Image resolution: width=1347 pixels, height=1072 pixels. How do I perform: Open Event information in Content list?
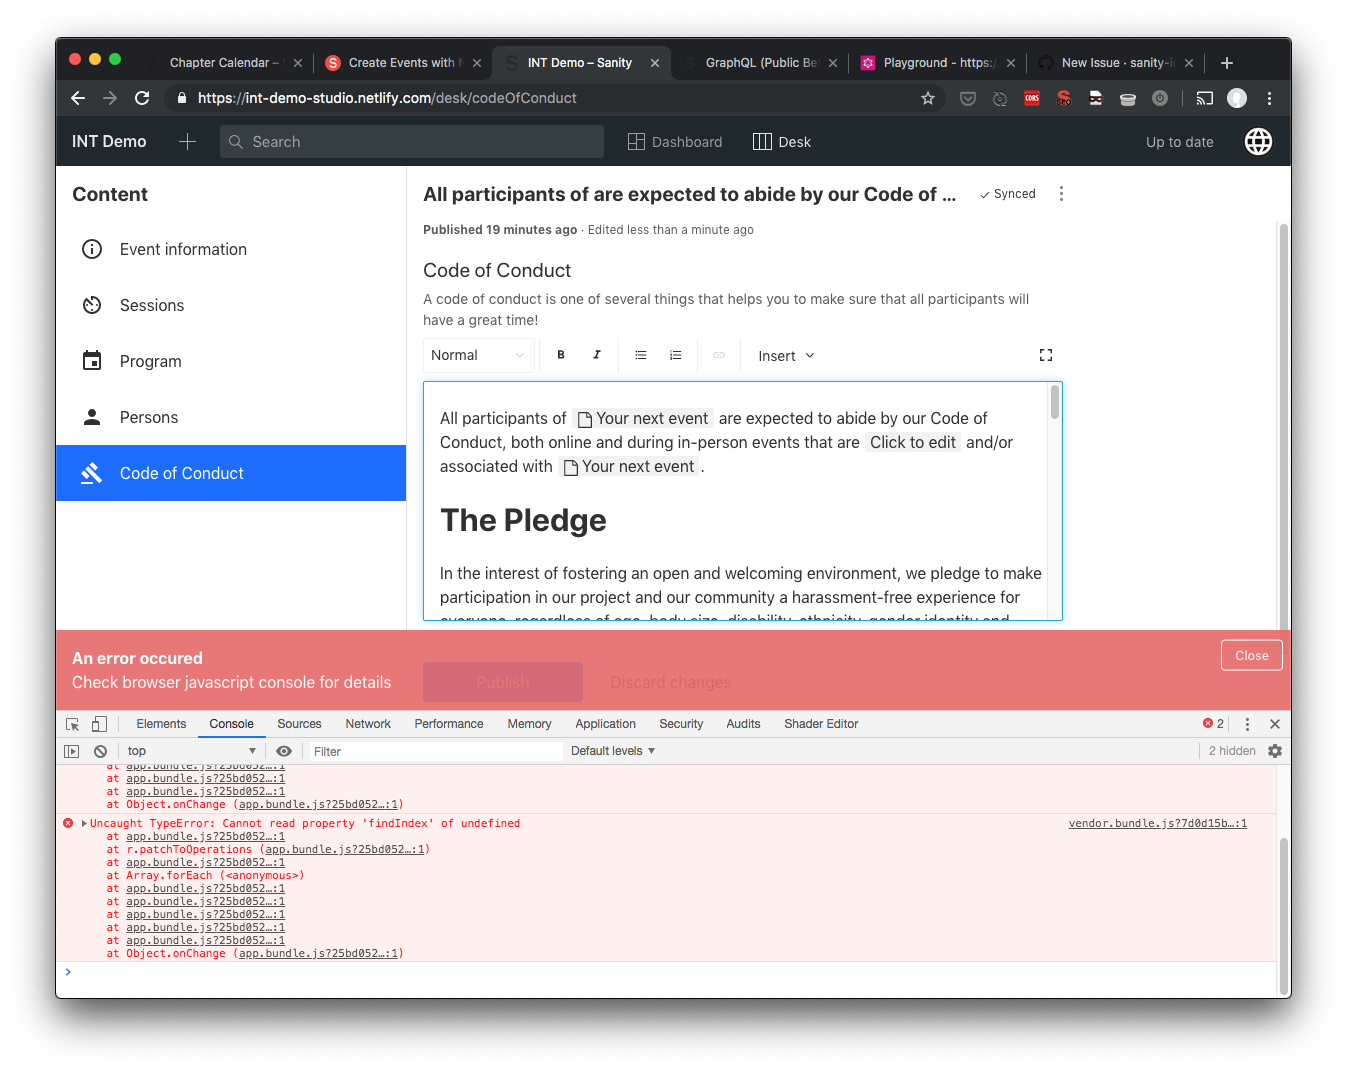coord(231,249)
